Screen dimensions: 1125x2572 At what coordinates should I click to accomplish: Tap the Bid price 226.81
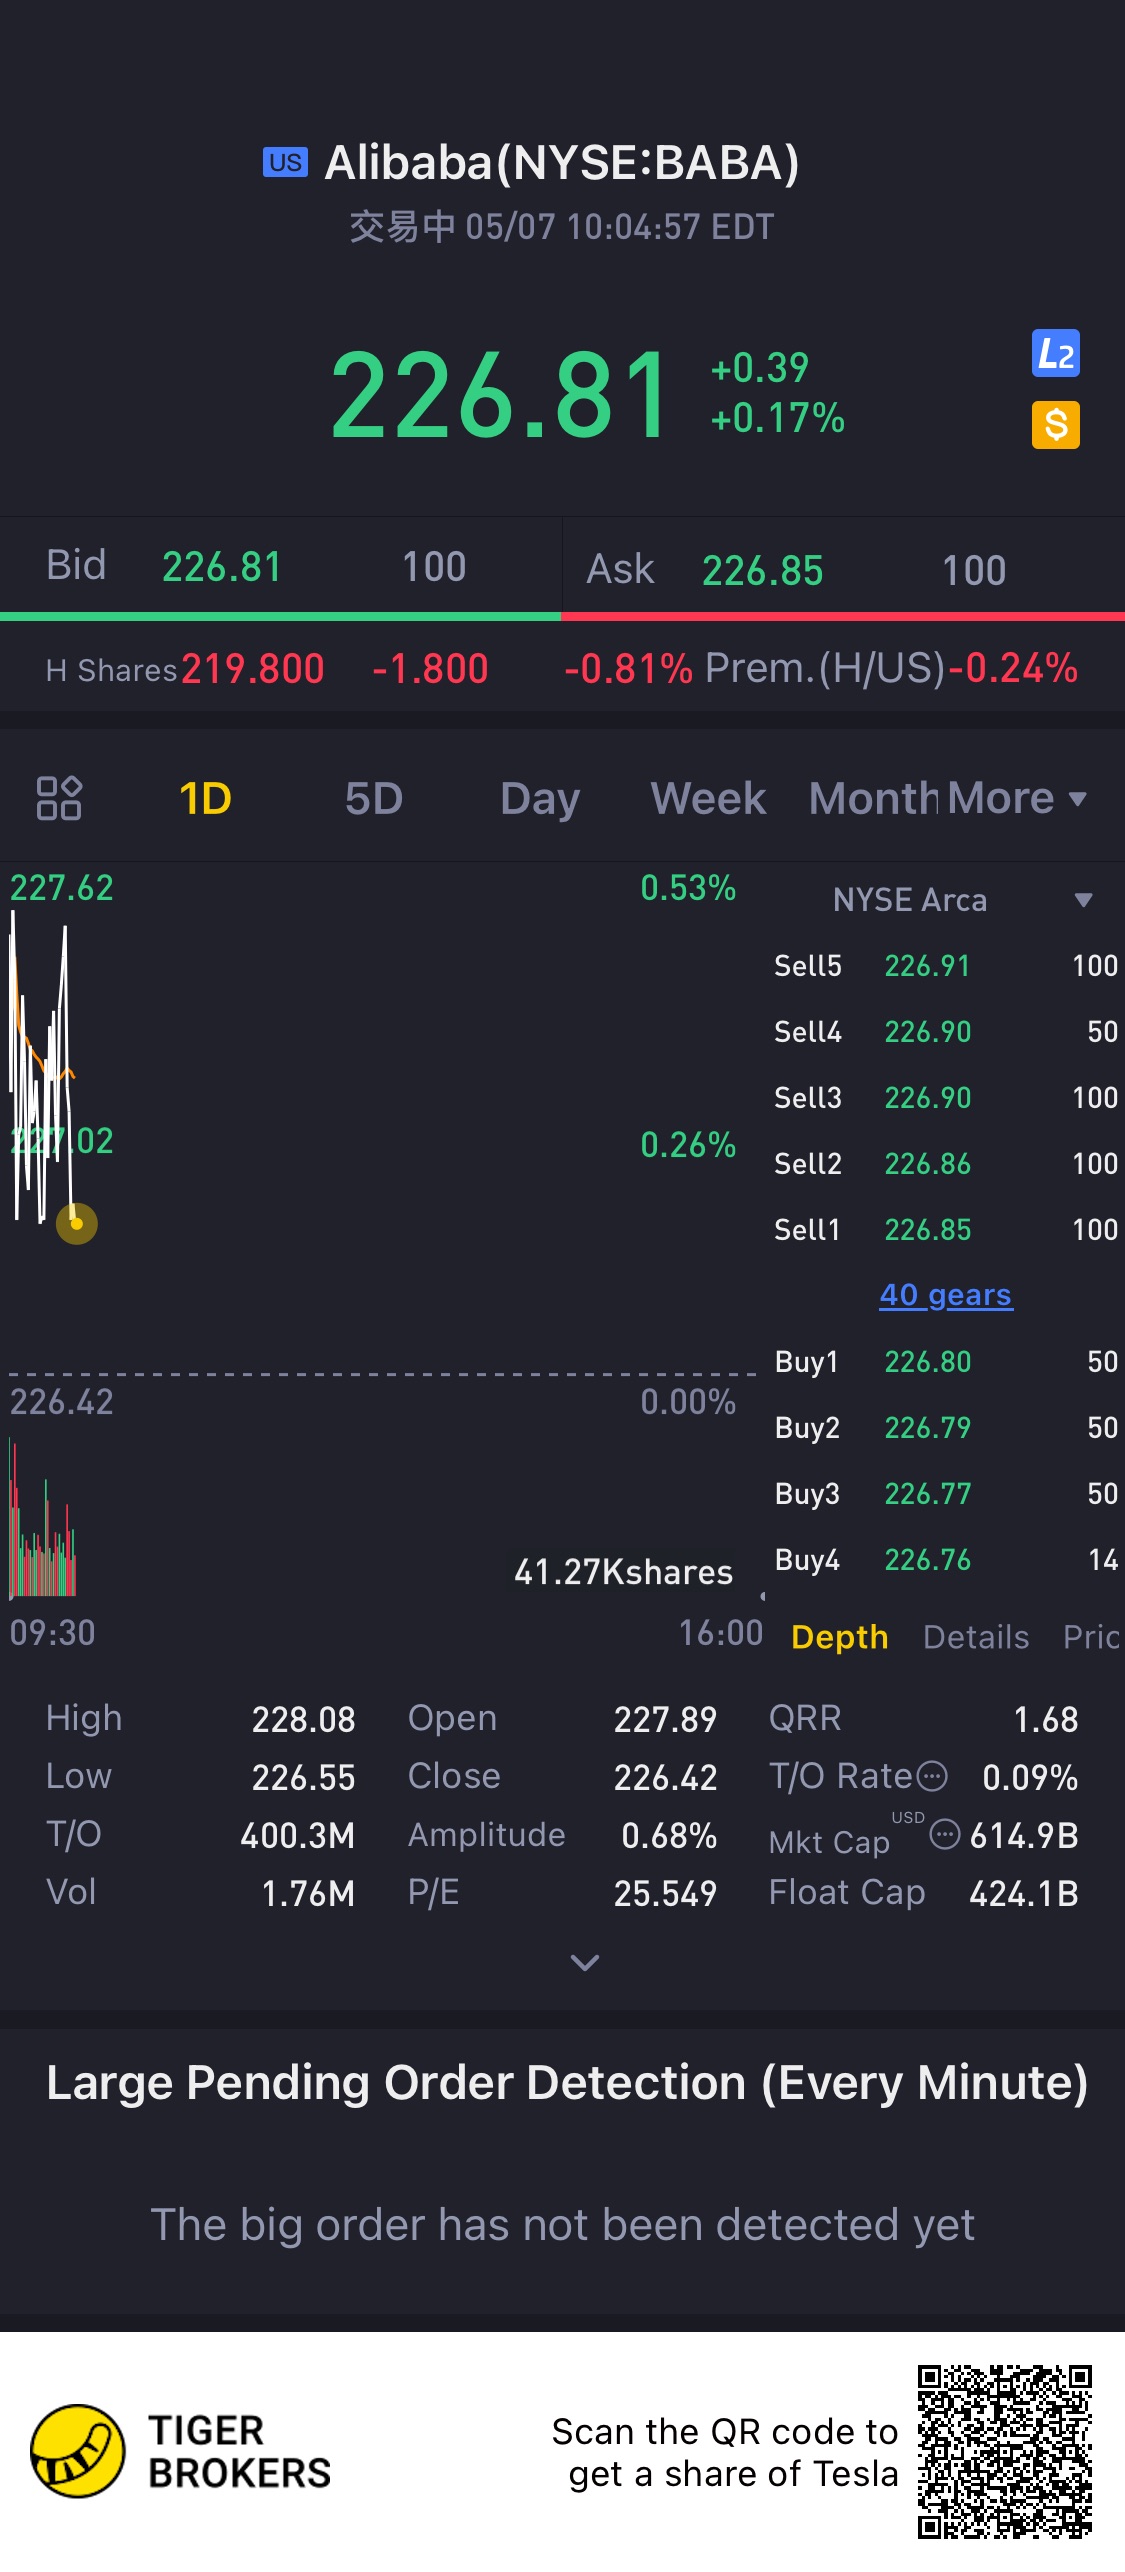222,567
